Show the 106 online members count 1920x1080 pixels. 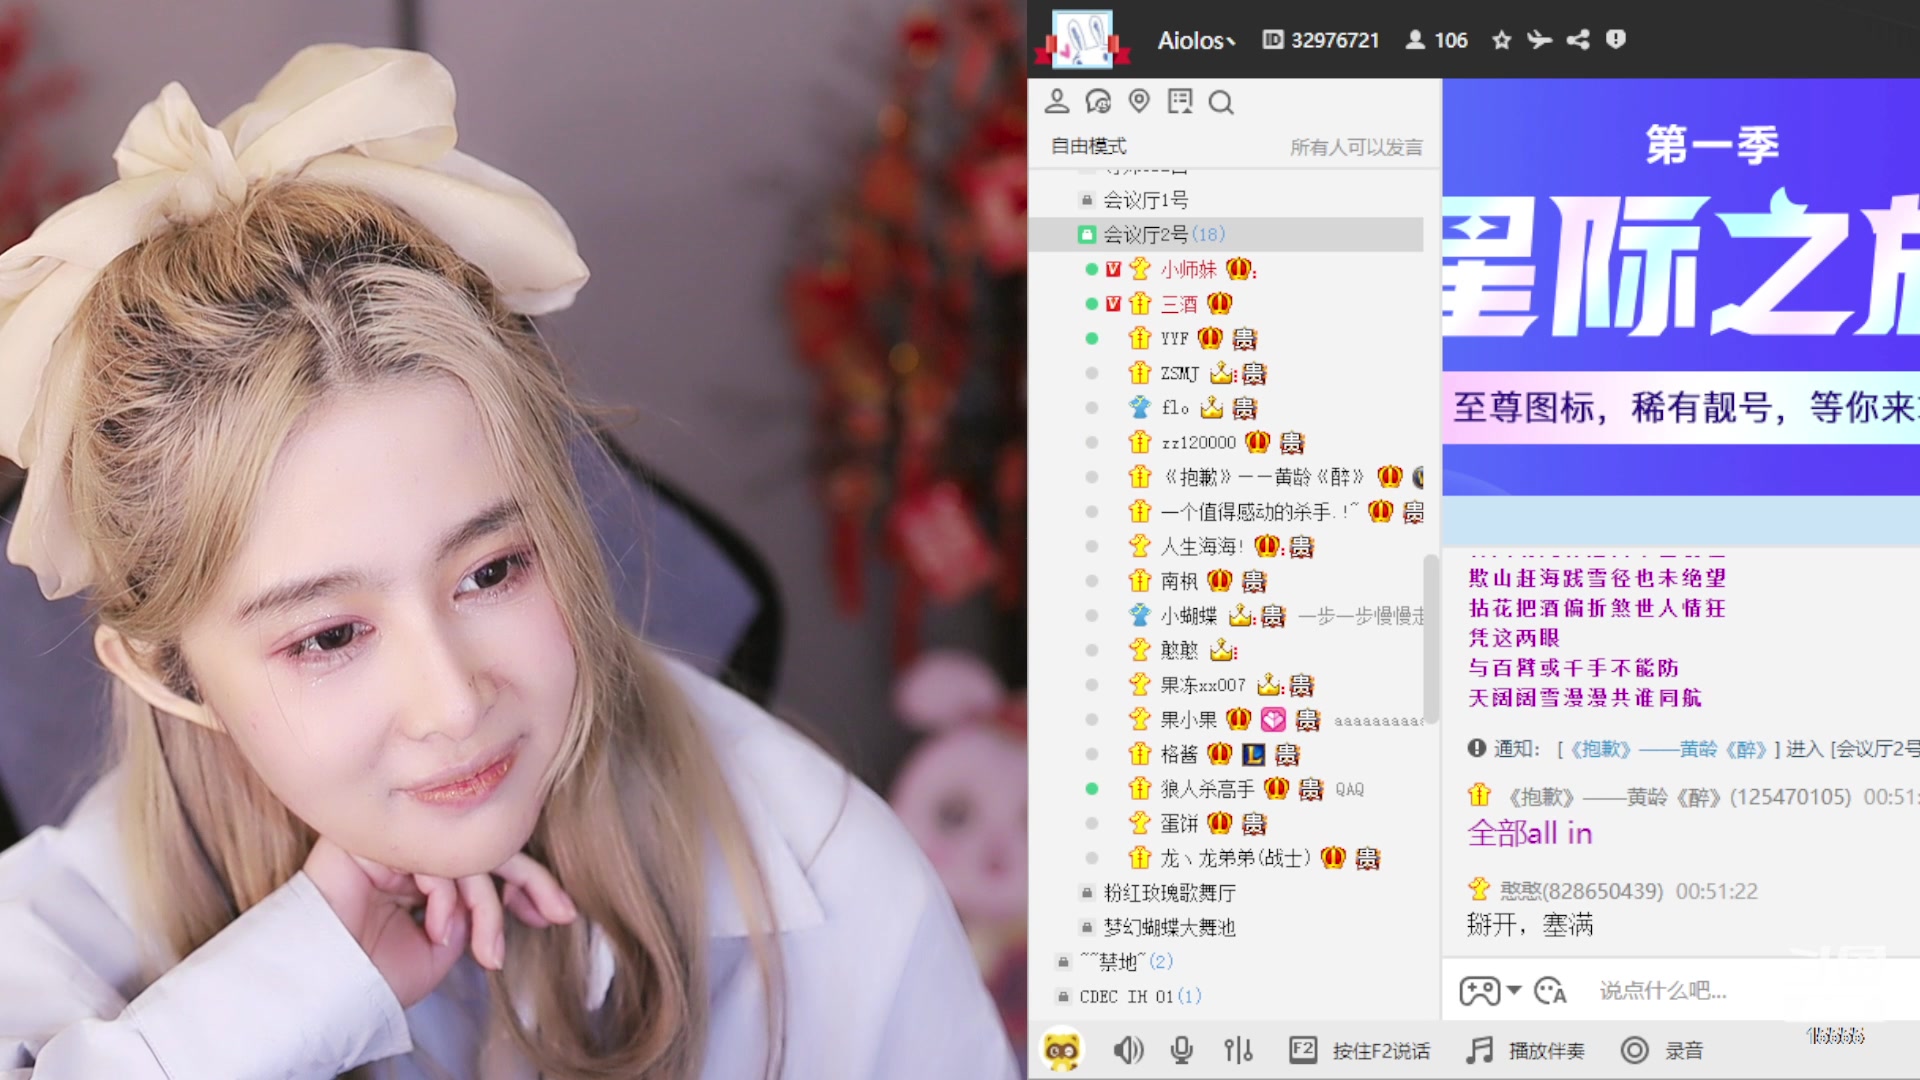tap(1437, 40)
